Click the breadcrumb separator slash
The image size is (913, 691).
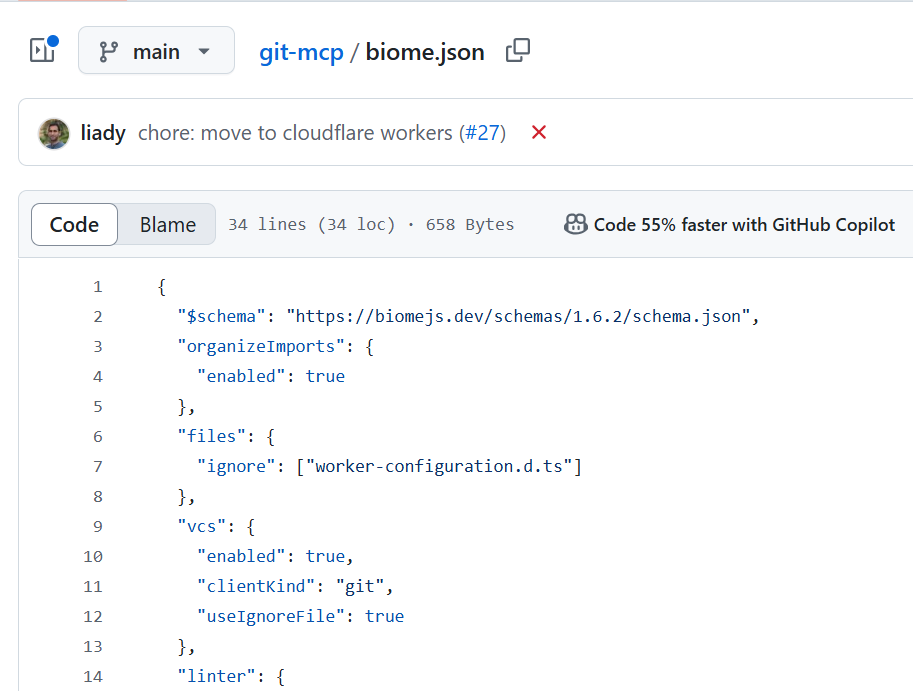[353, 51]
